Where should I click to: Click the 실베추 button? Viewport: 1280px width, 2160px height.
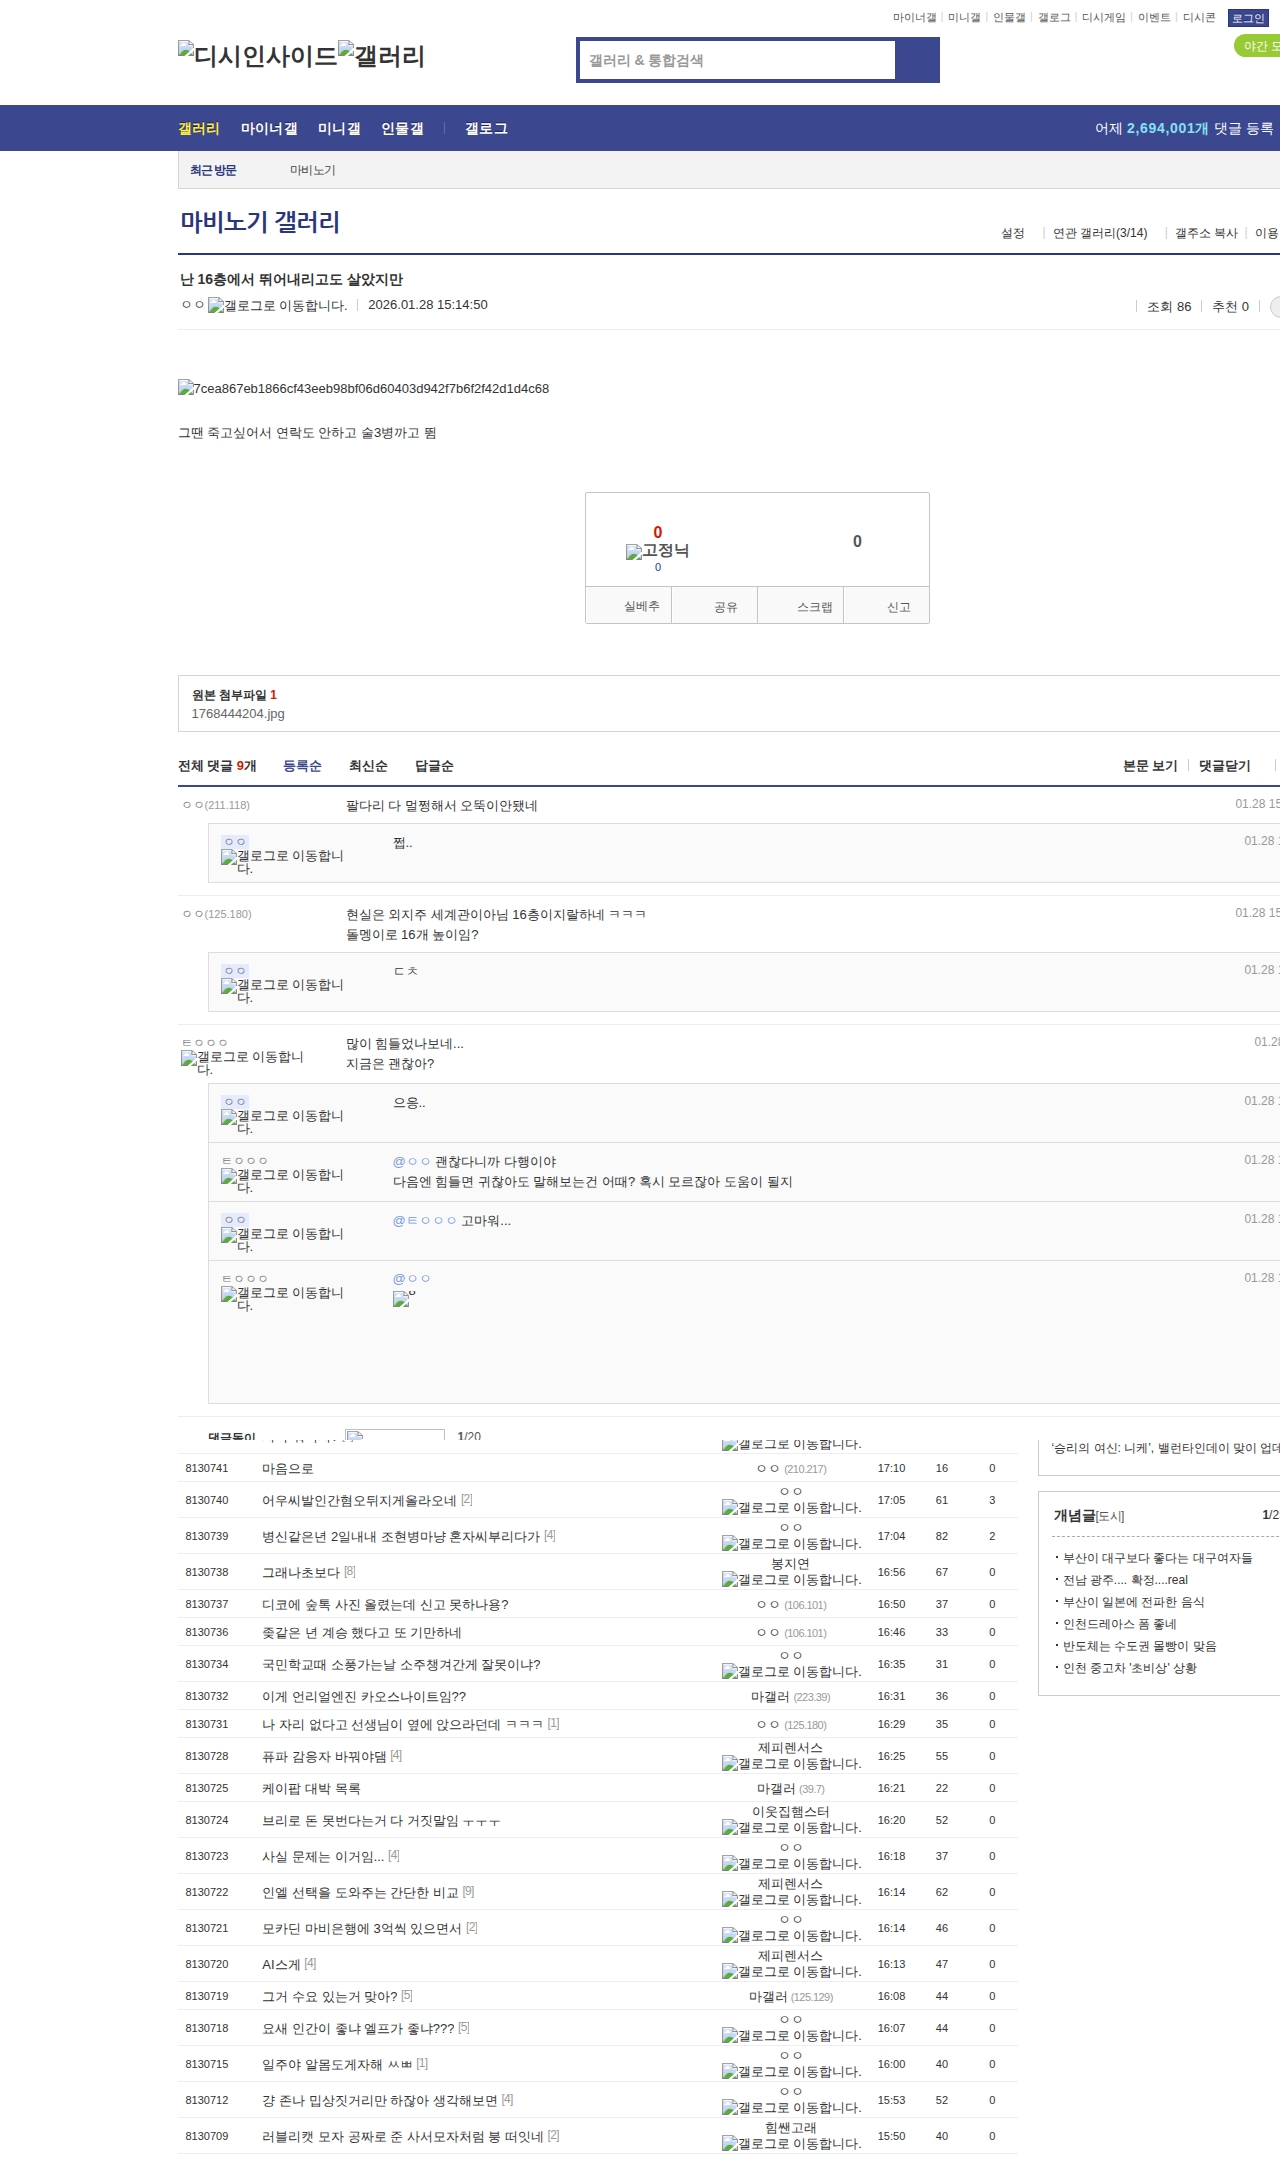641,606
